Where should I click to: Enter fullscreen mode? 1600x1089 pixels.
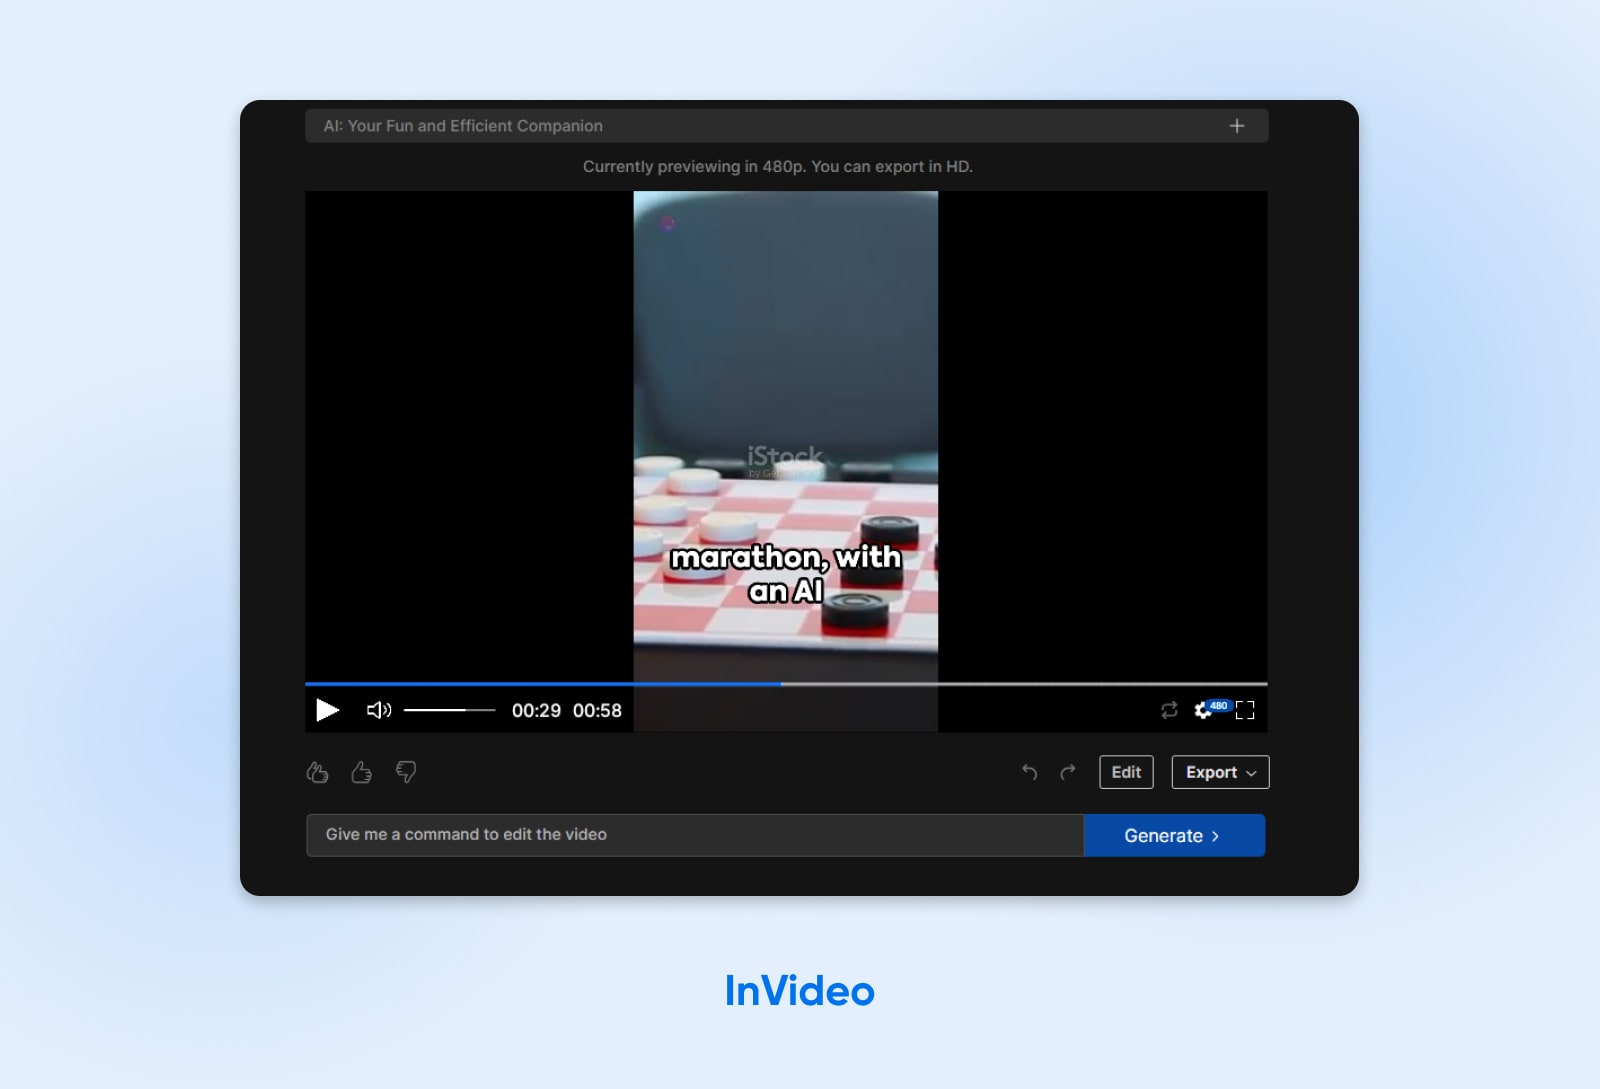(x=1245, y=710)
